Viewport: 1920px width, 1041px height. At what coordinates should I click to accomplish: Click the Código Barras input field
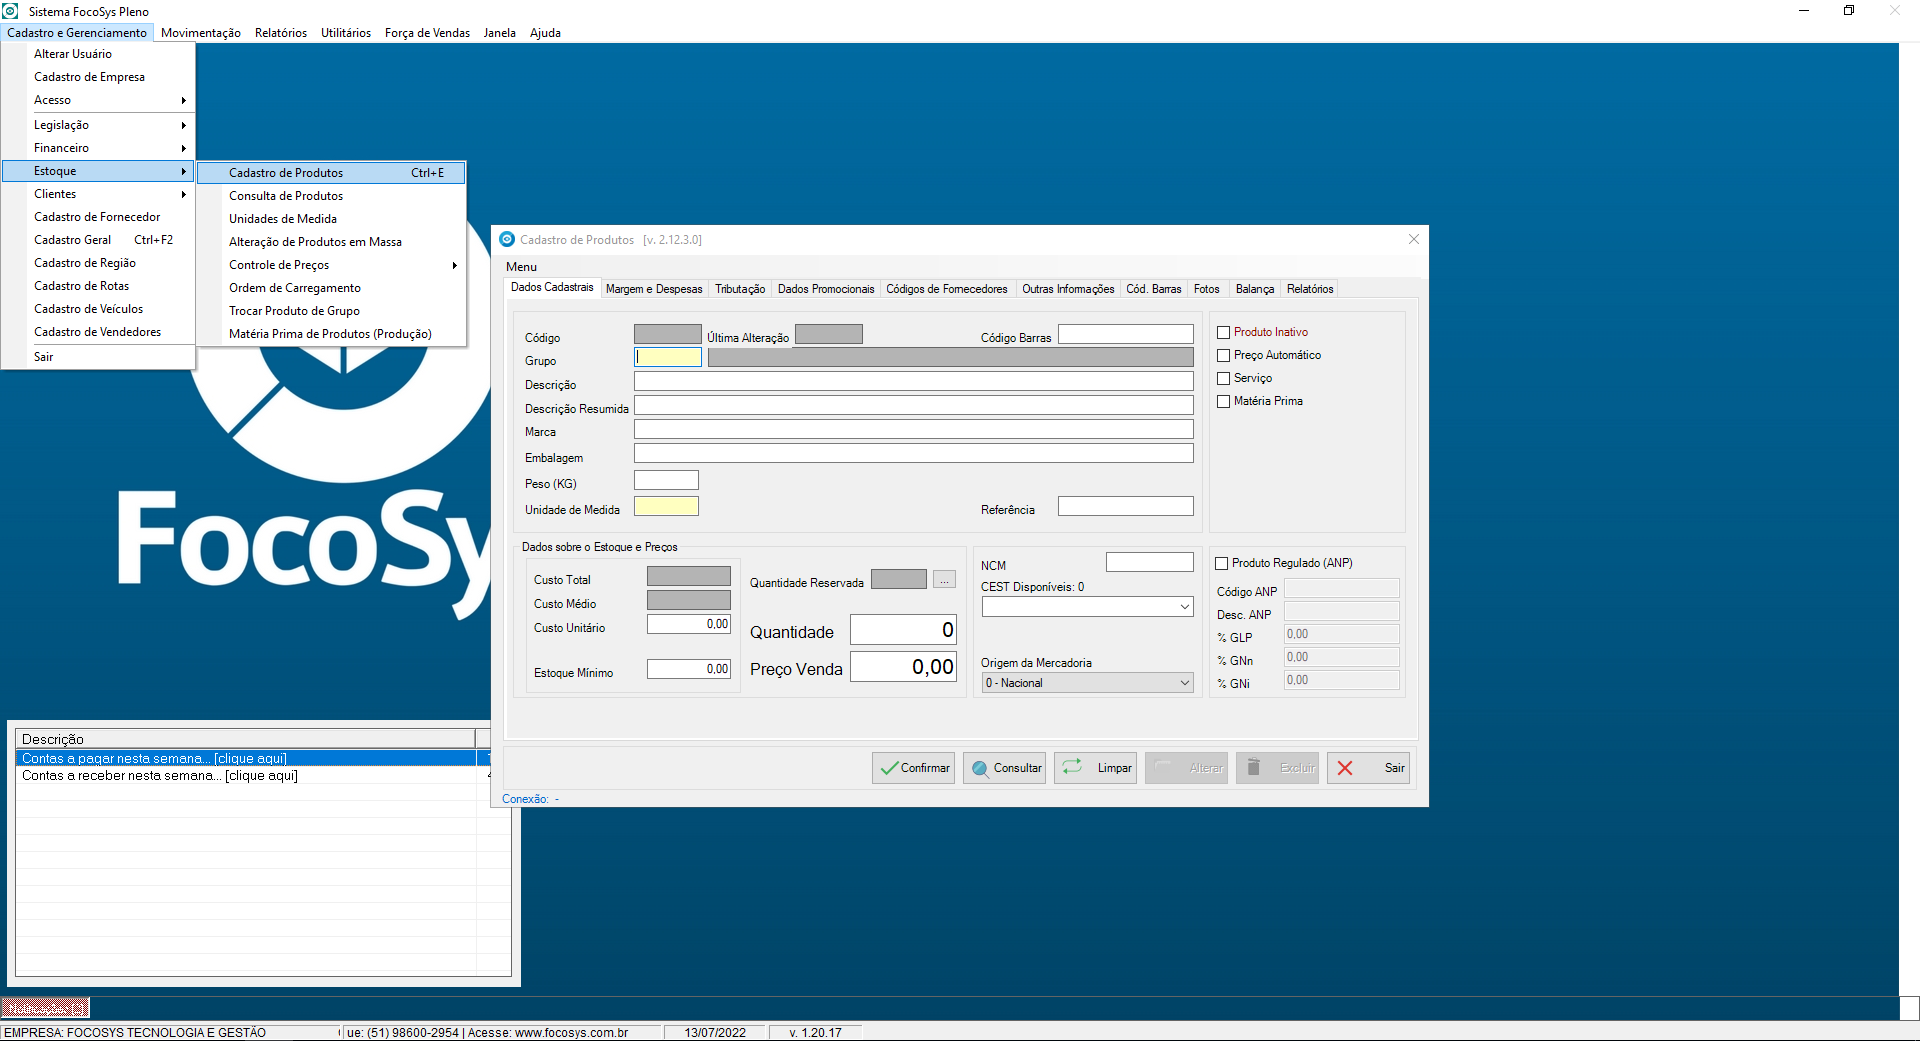tap(1126, 334)
